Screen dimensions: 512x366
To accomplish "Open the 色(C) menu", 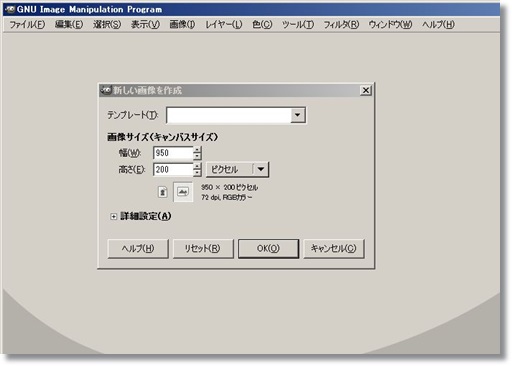I will tap(262, 24).
